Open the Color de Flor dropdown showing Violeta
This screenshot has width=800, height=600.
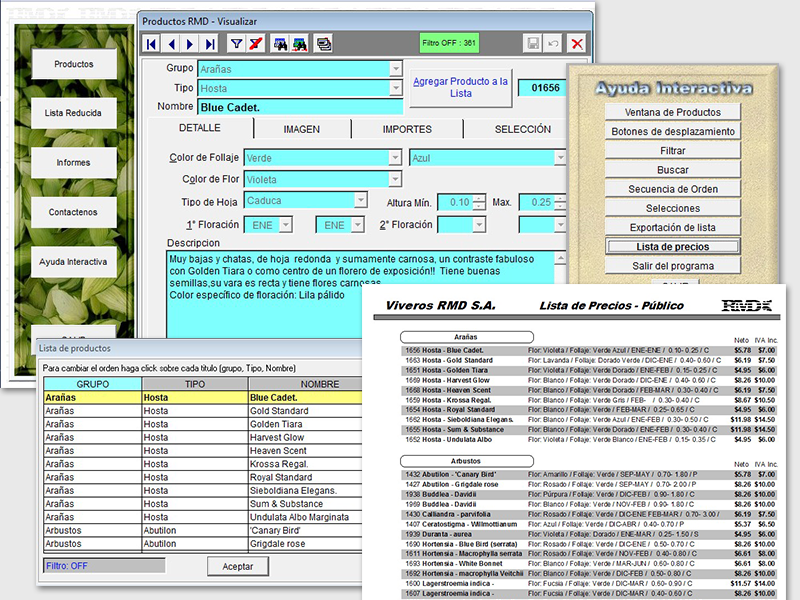(395, 179)
